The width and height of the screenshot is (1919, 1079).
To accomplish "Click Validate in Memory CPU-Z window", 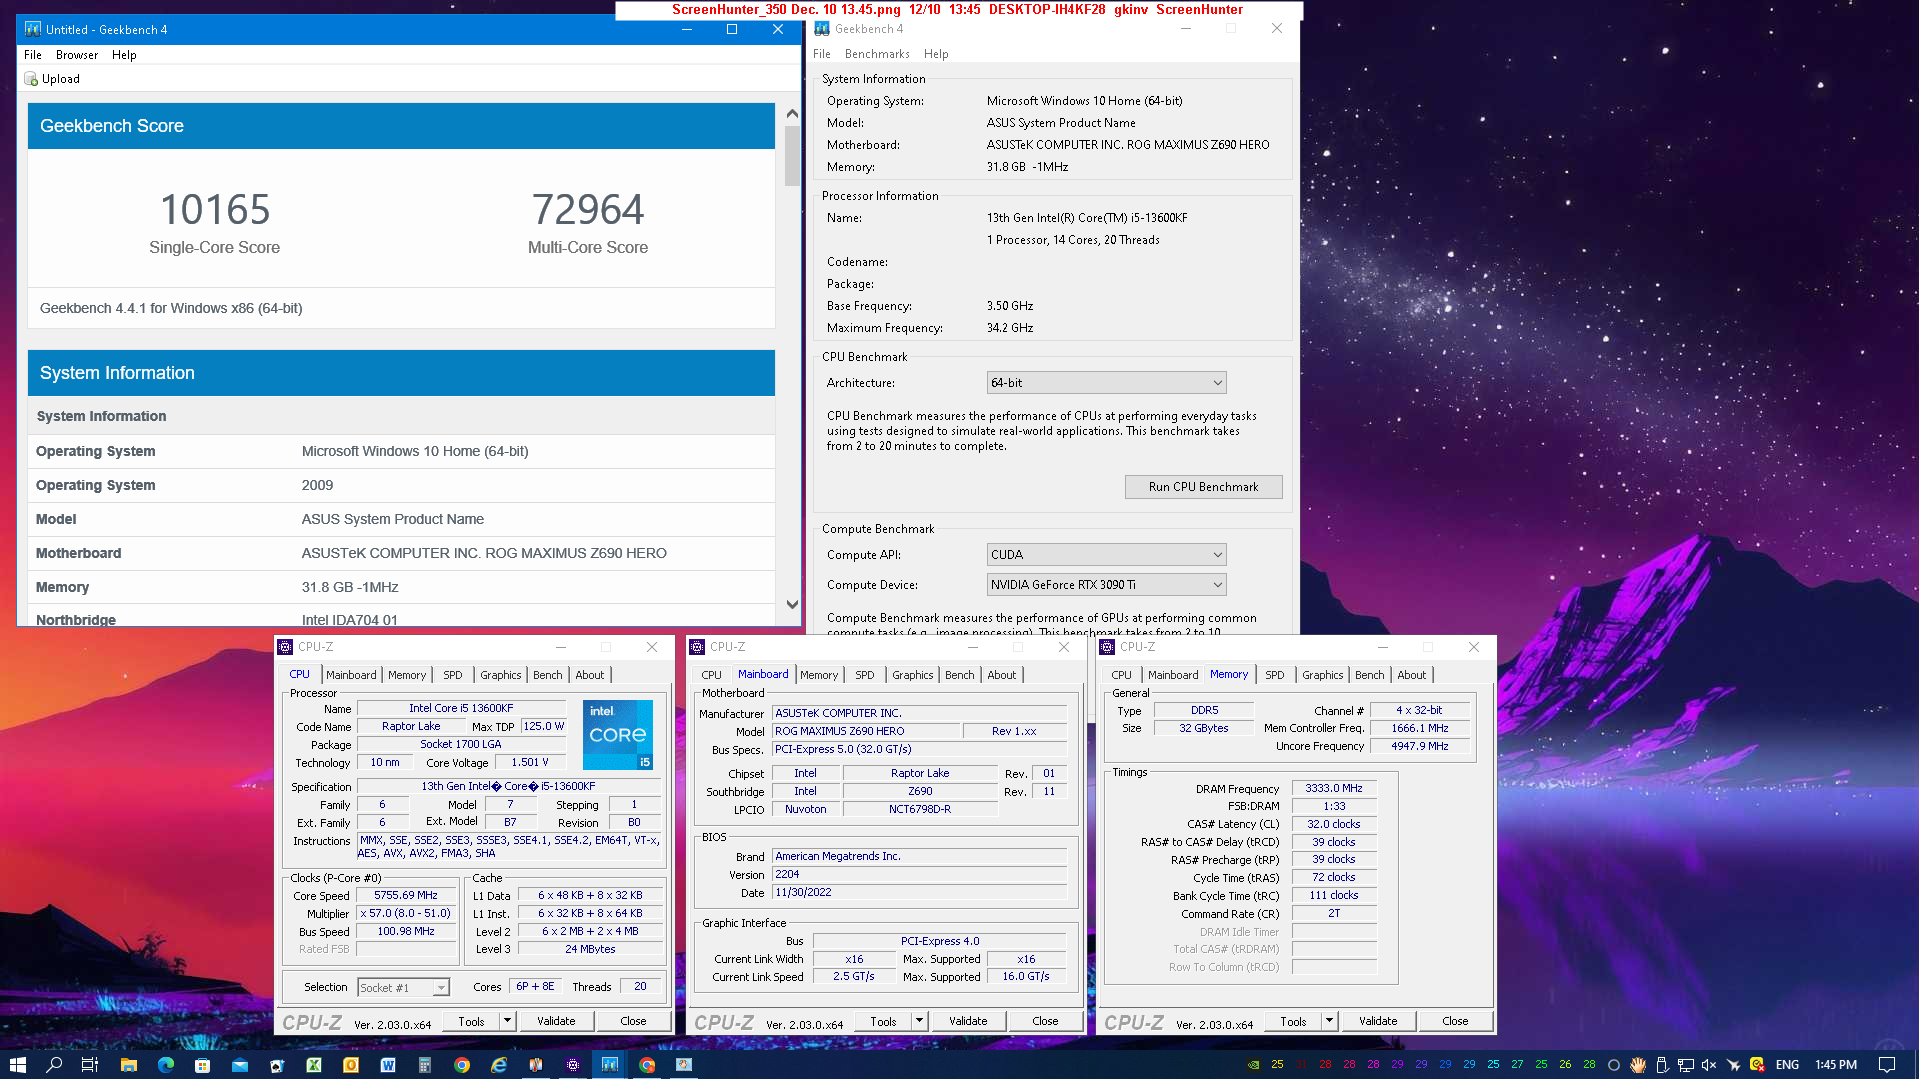I will click(x=1378, y=1021).
